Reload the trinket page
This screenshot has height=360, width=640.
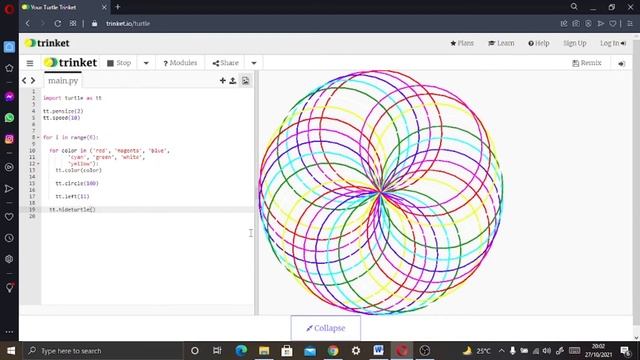coord(58,24)
